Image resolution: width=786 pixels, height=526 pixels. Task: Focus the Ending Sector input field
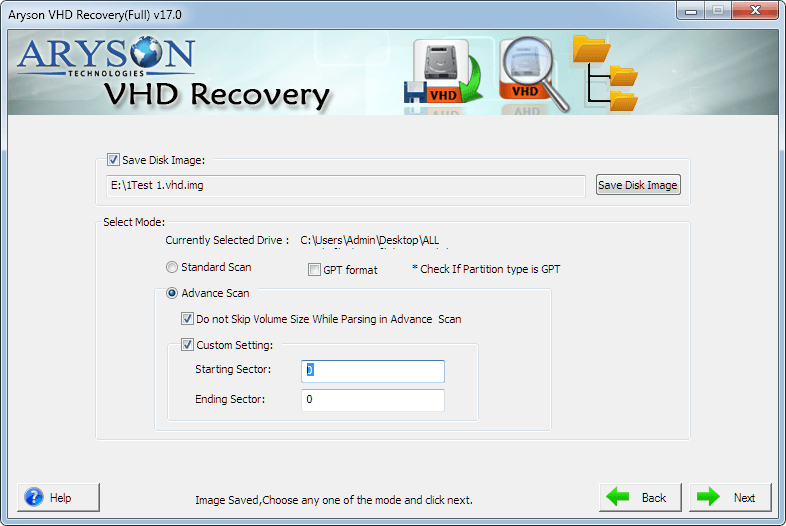point(372,400)
